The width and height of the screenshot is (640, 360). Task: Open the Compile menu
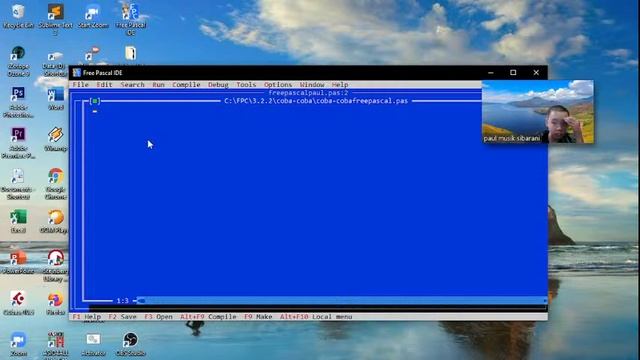tap(186, 84)
